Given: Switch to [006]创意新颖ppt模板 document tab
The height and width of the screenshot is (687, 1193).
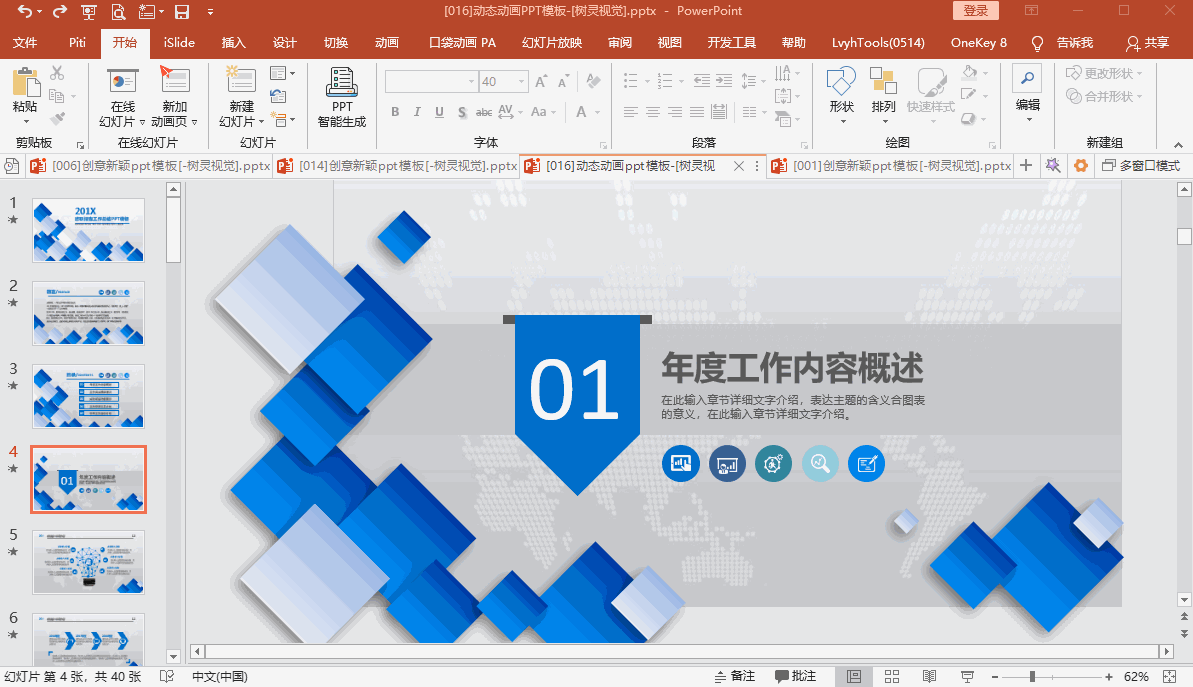Looking at the screenshot, I should pos(149,165).
